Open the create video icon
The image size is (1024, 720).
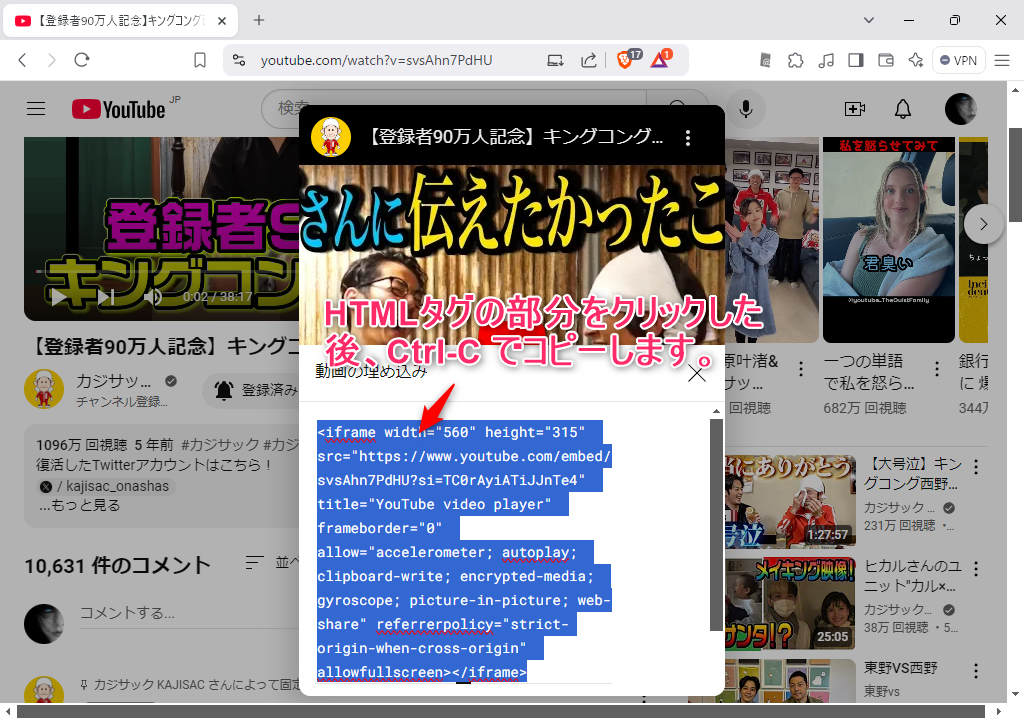click(855, 109)
